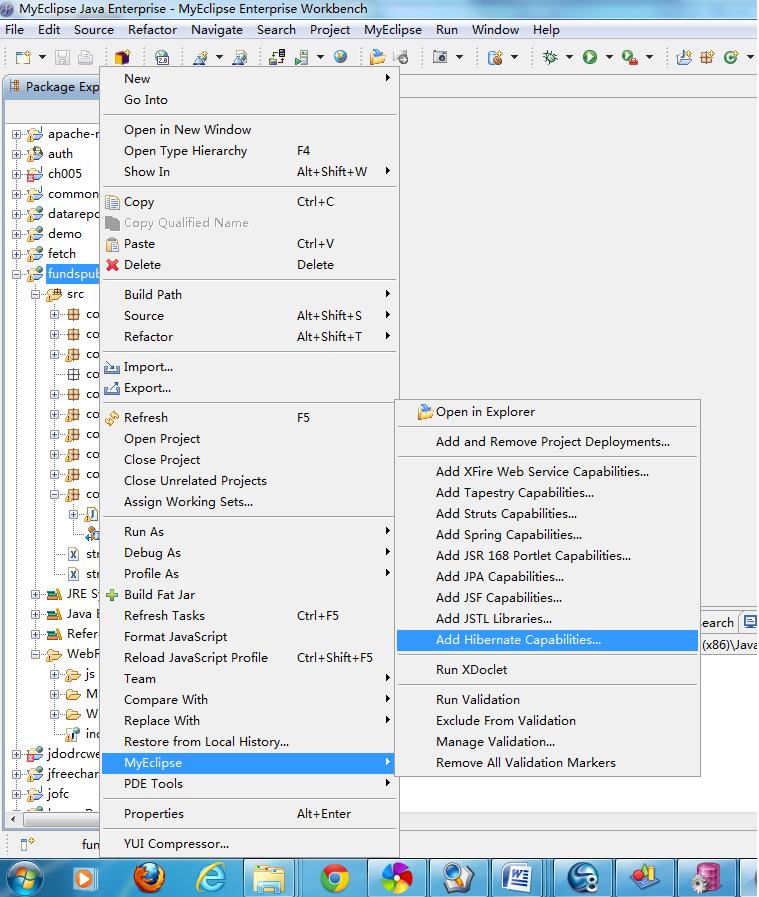Open Firefox from the taskbar
759x897 pixels.
point(149,878)
